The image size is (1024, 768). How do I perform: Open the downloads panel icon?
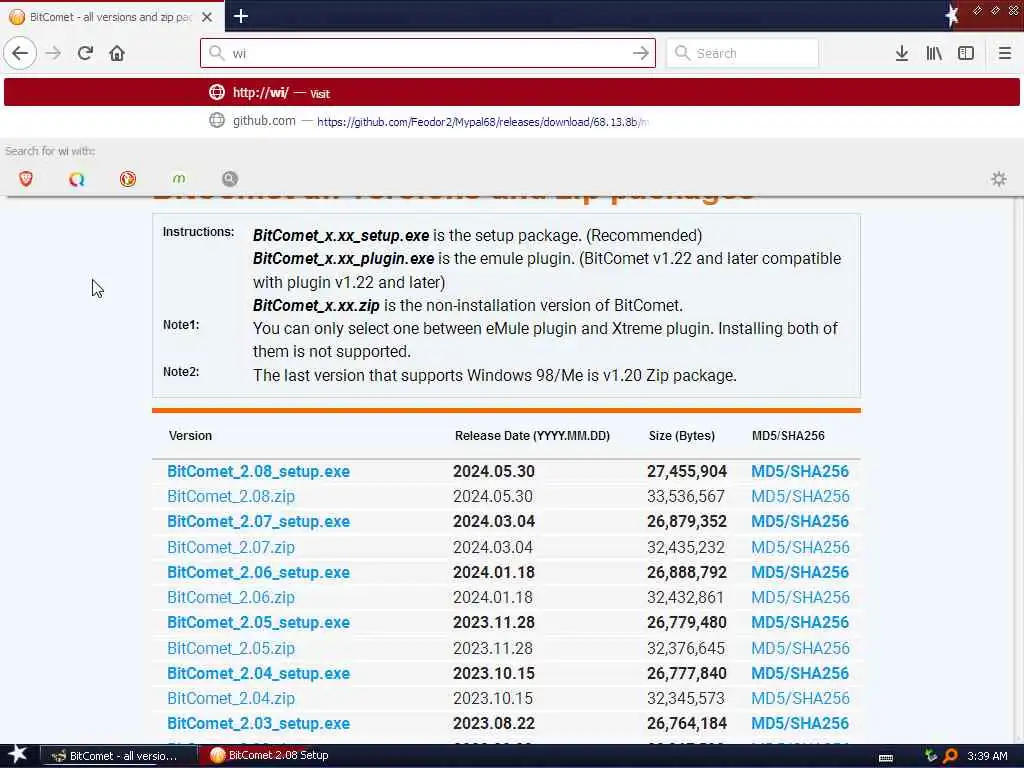click(x=902, y=53)
